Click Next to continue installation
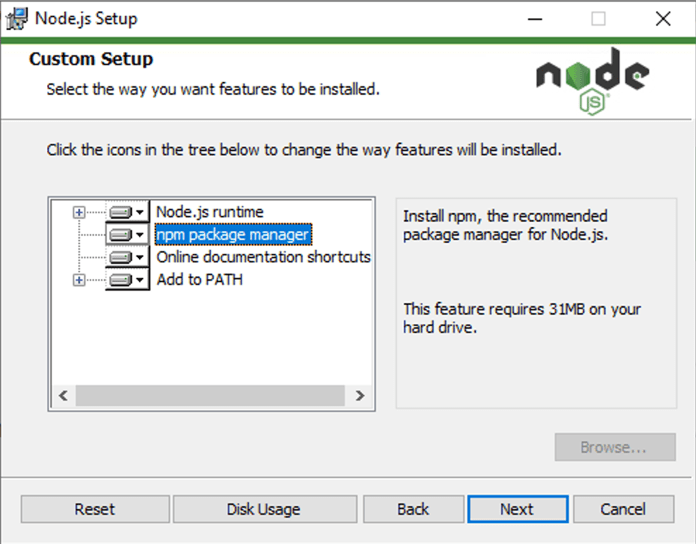 (516, 509)
